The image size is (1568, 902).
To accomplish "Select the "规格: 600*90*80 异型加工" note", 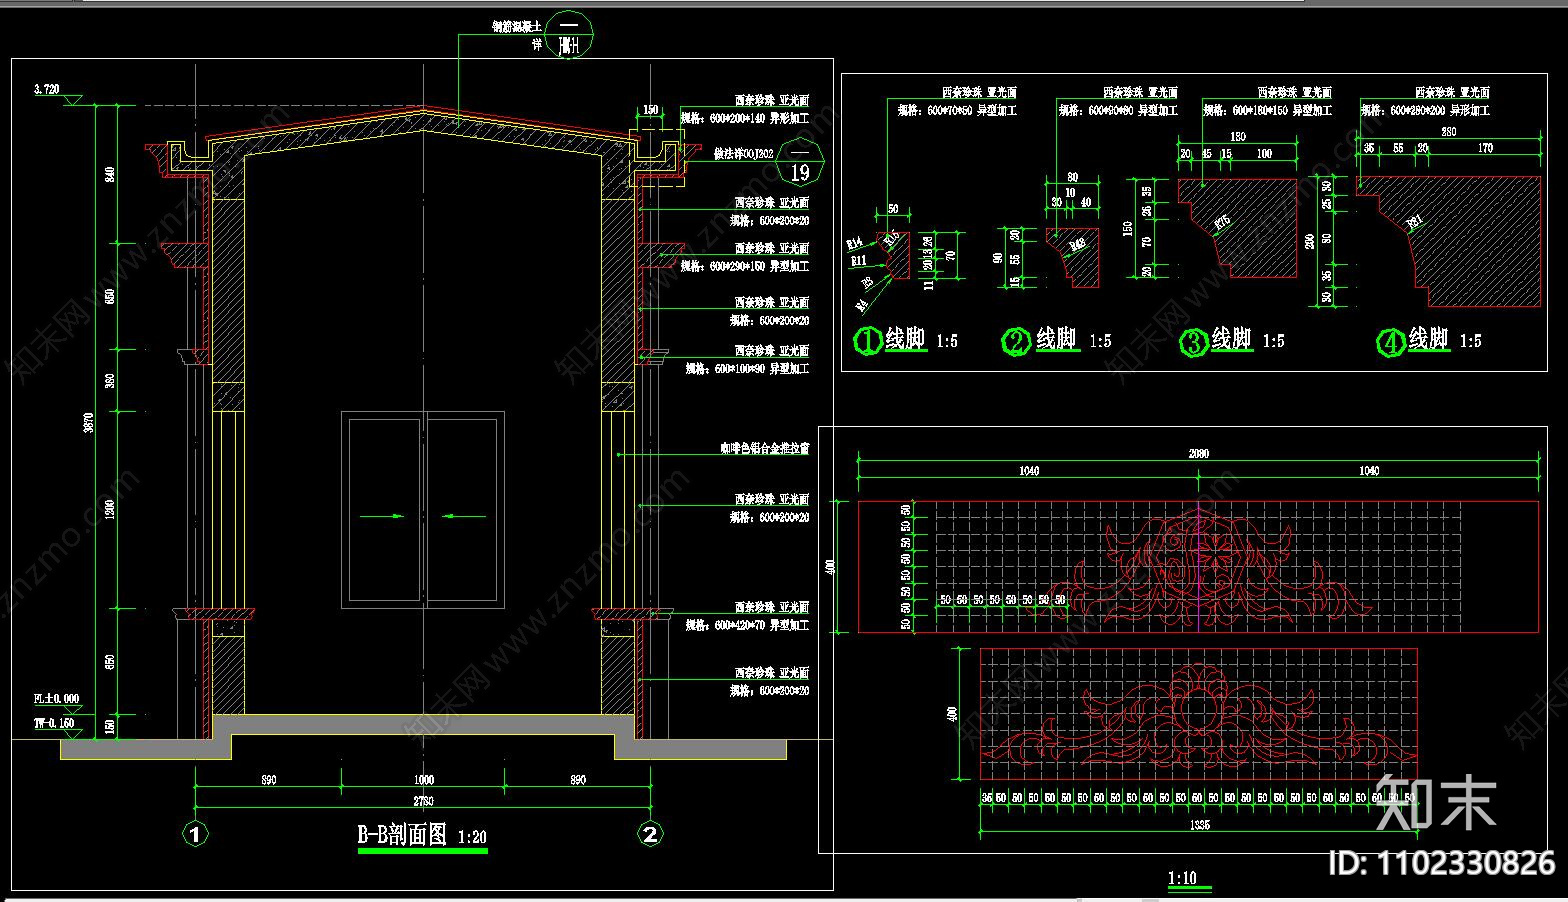I will tap(1119, 111).
